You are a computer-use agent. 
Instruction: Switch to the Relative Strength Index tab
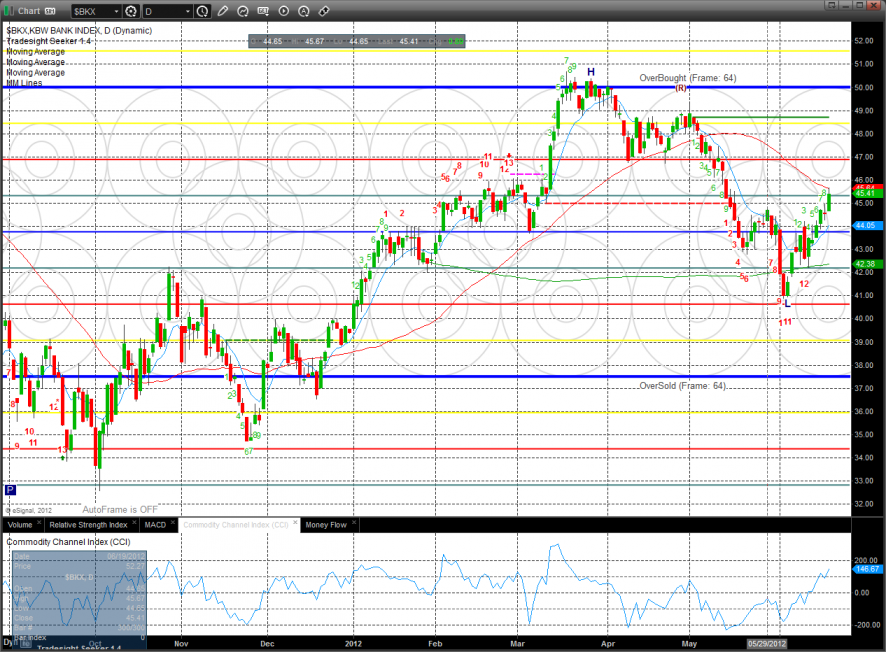point(88,524)
